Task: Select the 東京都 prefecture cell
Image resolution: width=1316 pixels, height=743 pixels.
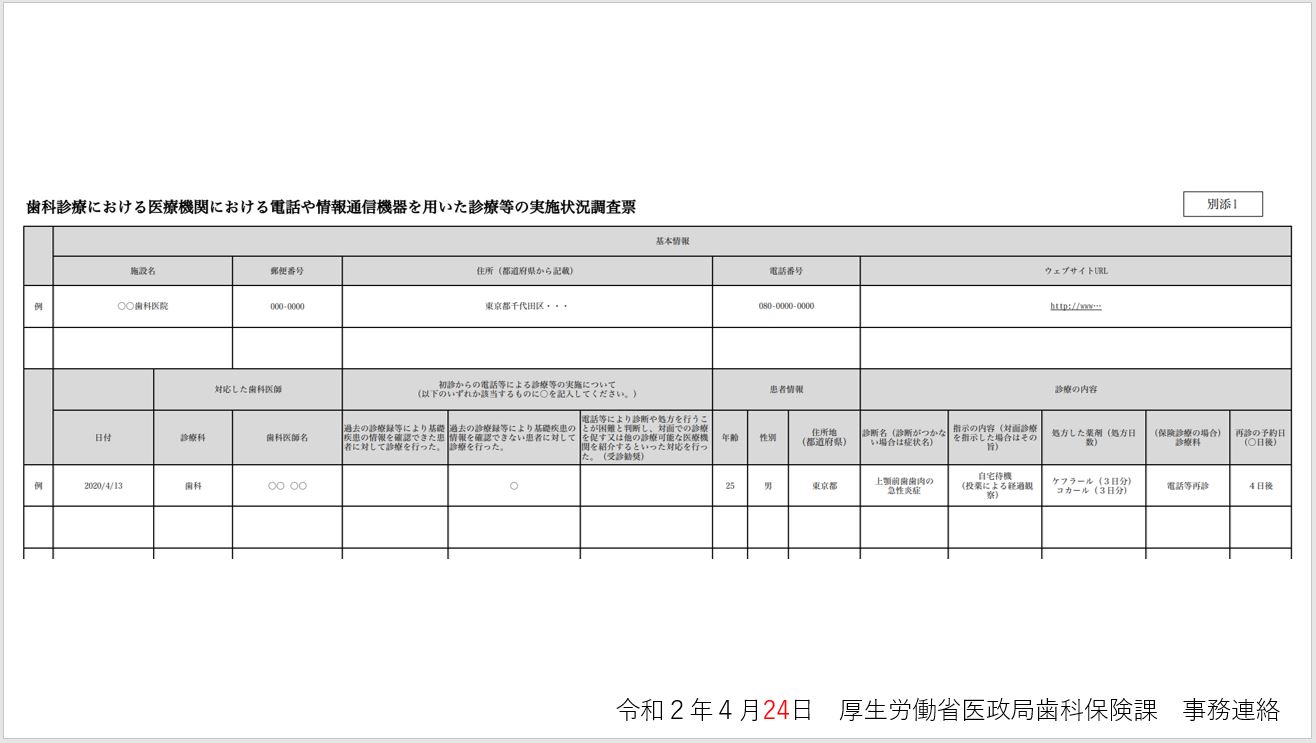Action: 824,485
